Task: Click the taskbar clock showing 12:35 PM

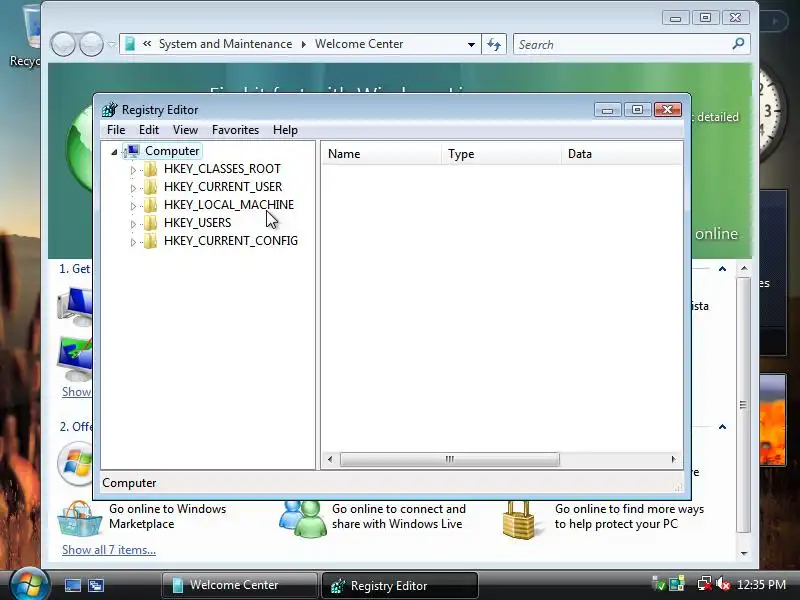Action: pyautogui.click(x=762, y=585)
